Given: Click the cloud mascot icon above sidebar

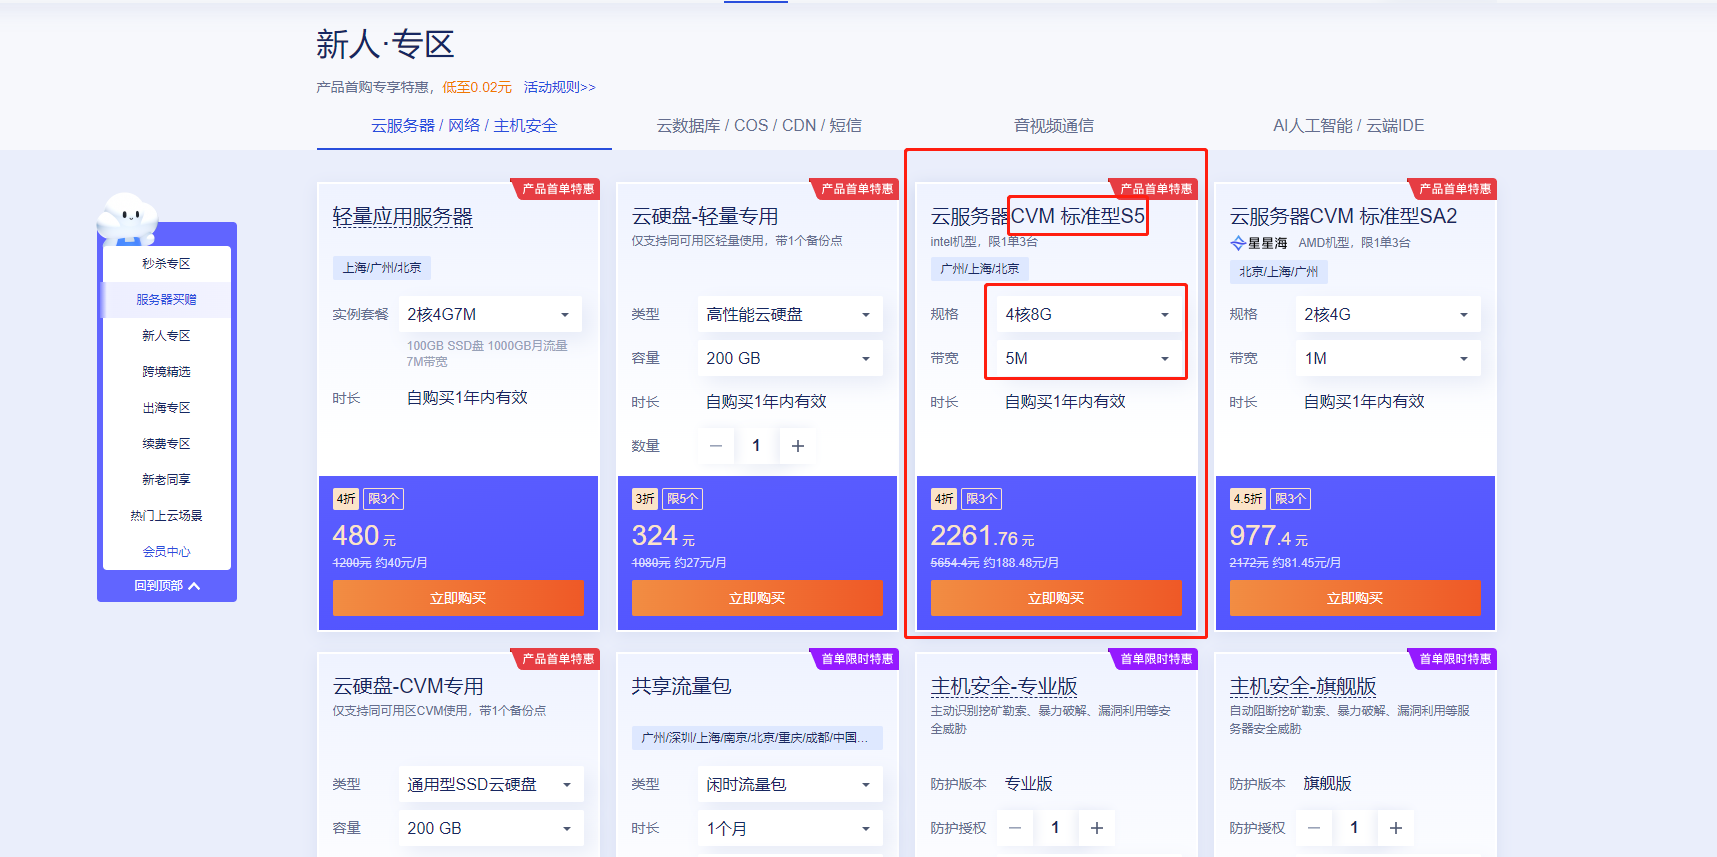Looking at the screenshot, I should point(127,217).
